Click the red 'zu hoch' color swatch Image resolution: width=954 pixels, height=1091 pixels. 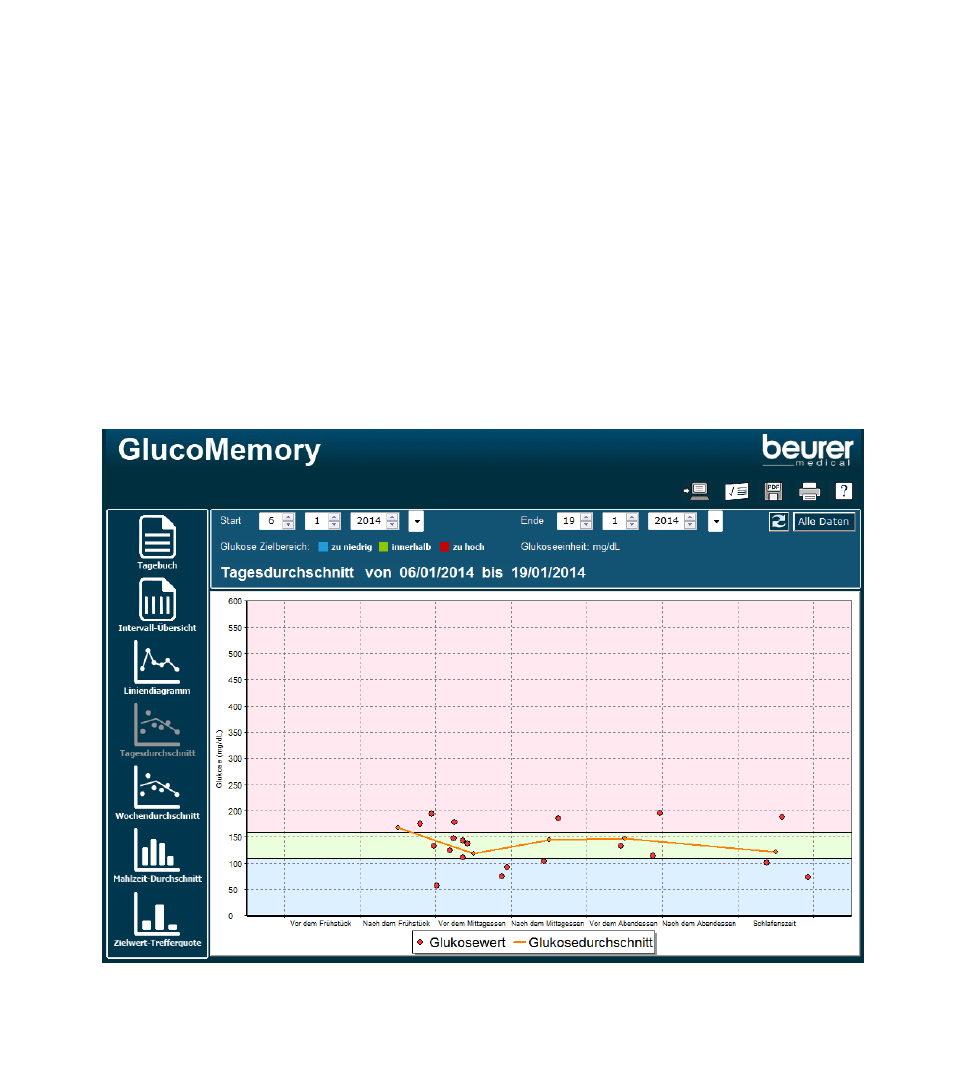point(445,547)
